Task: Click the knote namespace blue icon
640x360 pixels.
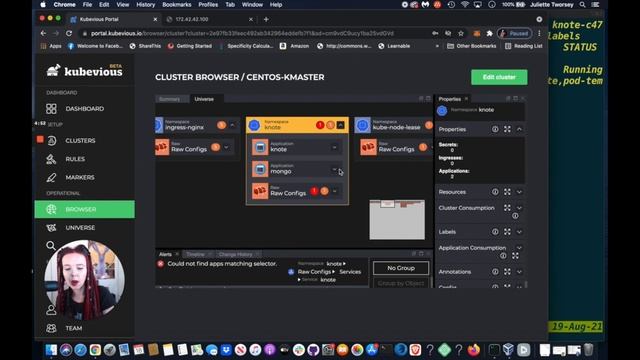Action: point(254,125)
